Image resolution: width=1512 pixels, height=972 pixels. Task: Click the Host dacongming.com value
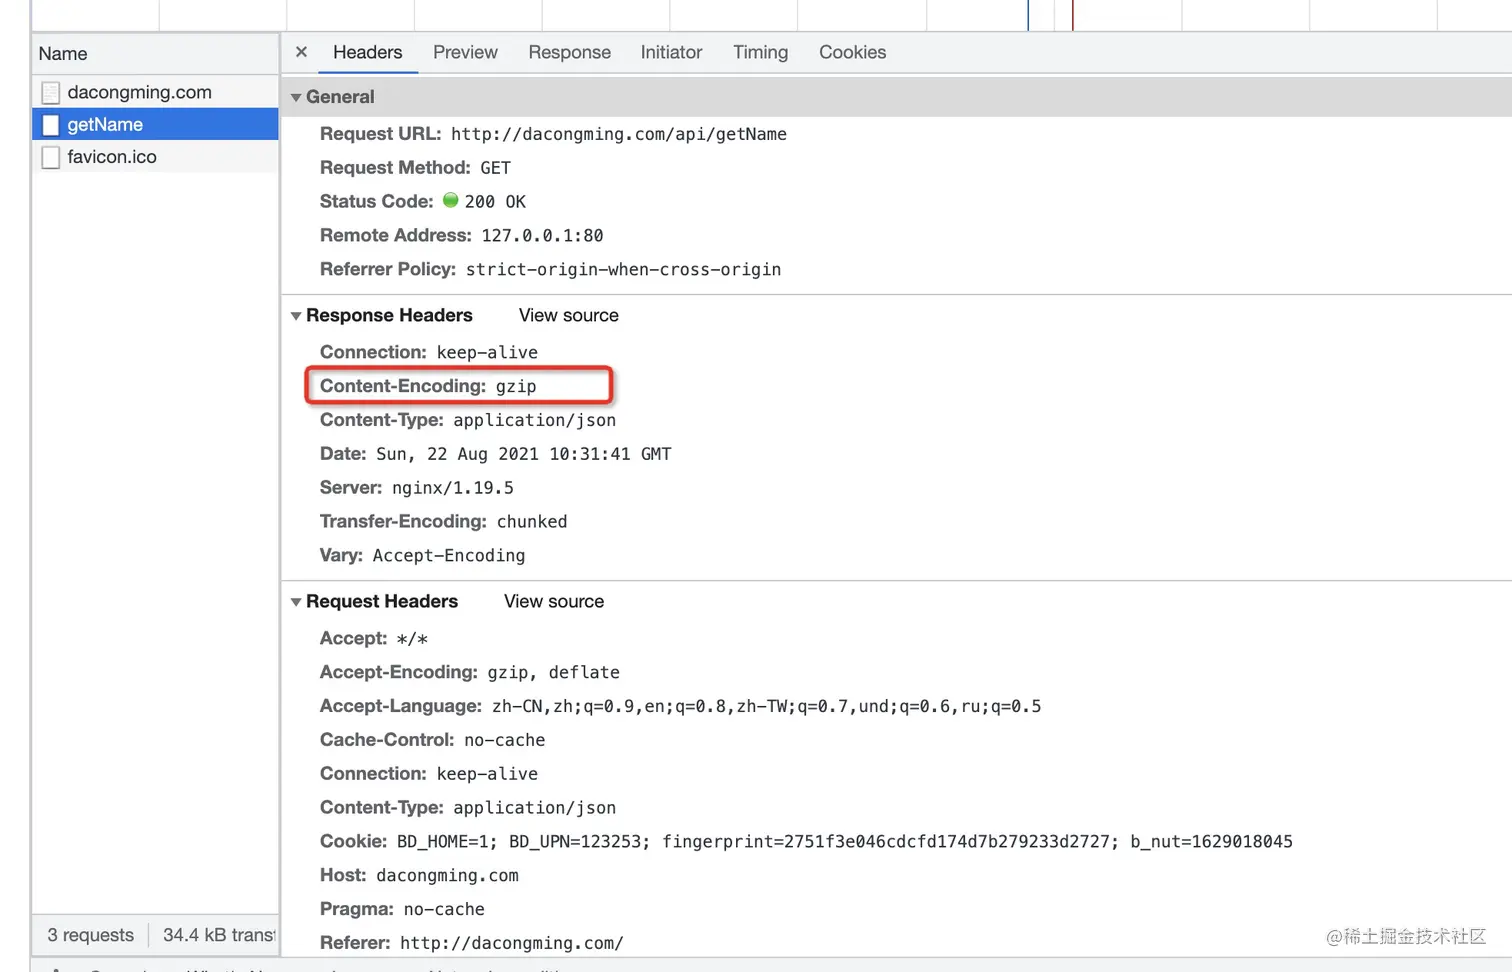click(x=448, y=876)
